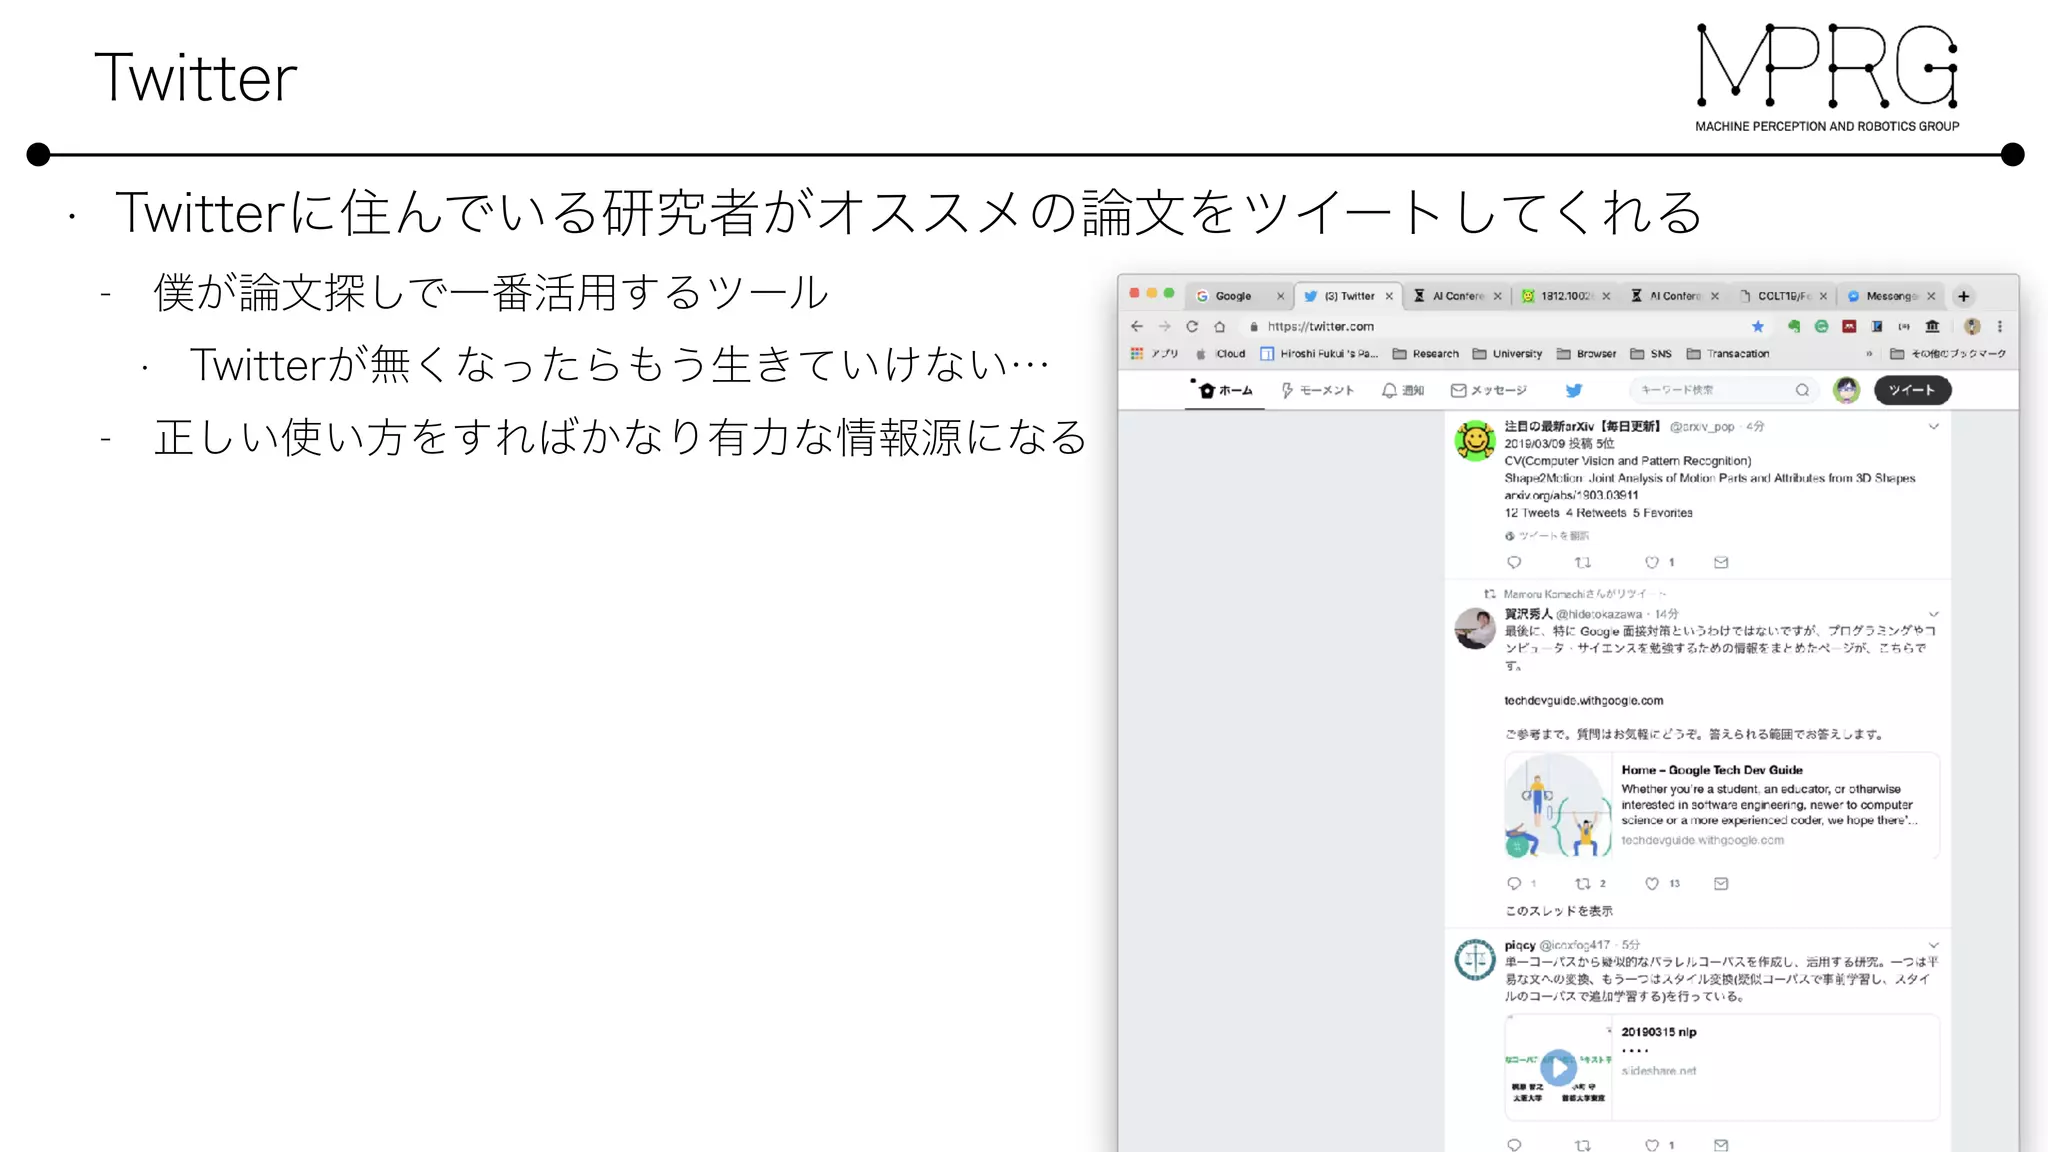
Task: Show hidden bookmarks overflow chevron
Action: click(1869, 354)
